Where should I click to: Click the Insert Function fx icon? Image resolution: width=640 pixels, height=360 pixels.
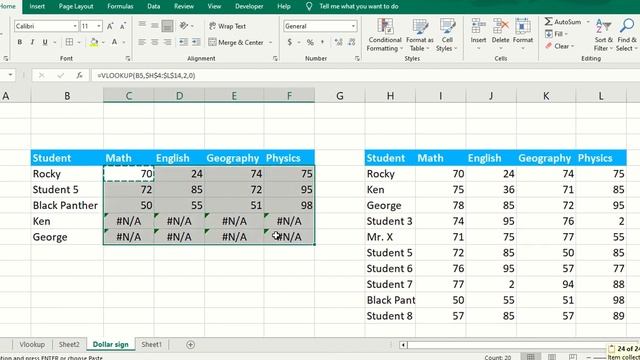80,75
